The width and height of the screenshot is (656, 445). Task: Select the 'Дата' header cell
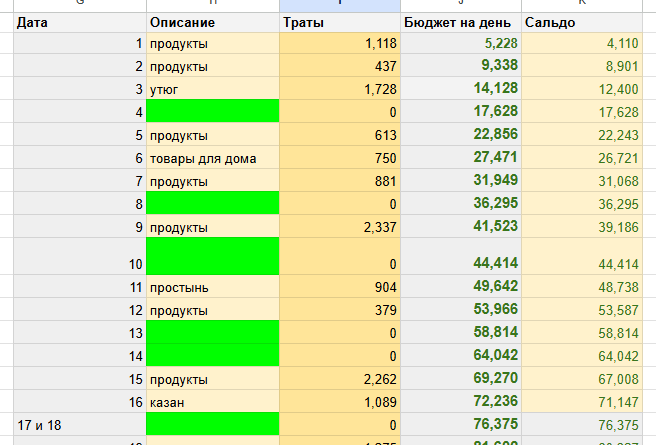80,23
